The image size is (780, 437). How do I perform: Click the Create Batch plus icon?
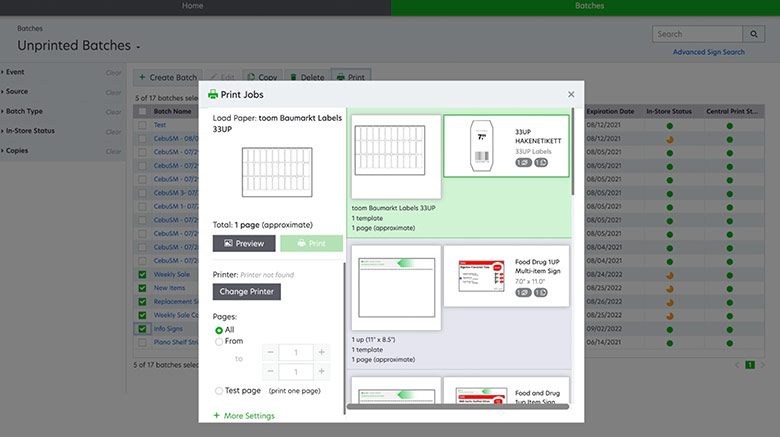coord(143,77)
